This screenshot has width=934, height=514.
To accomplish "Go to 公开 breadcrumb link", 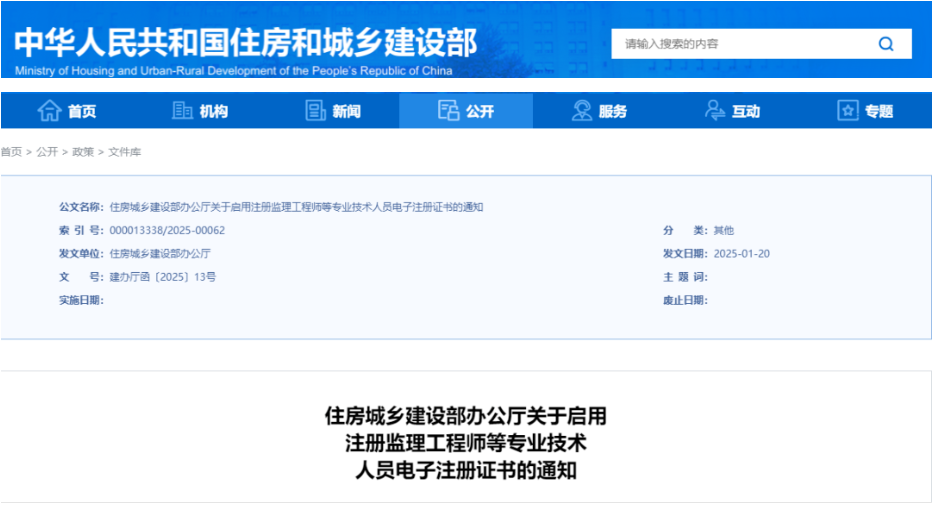I will [47, 152].
